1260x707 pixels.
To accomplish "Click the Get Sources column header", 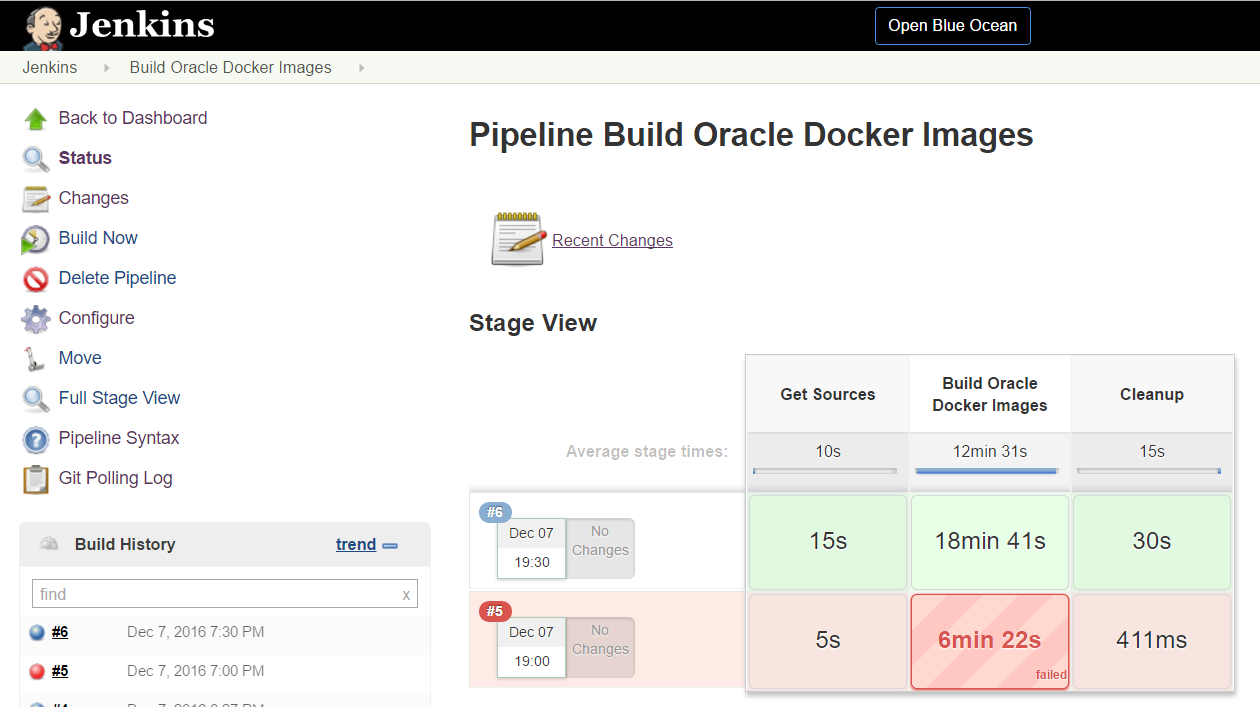I will [828, 394].
